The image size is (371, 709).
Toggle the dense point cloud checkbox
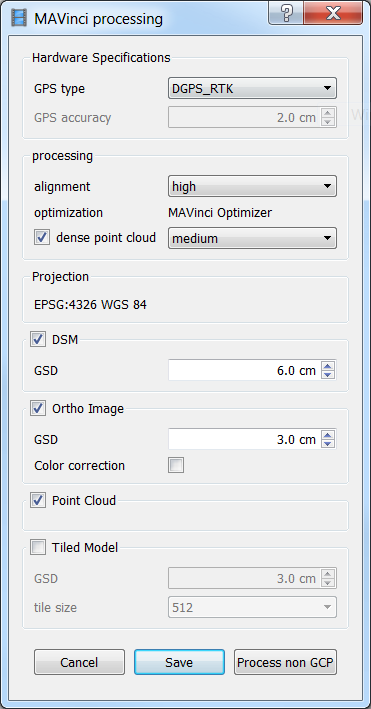point(42,237)
